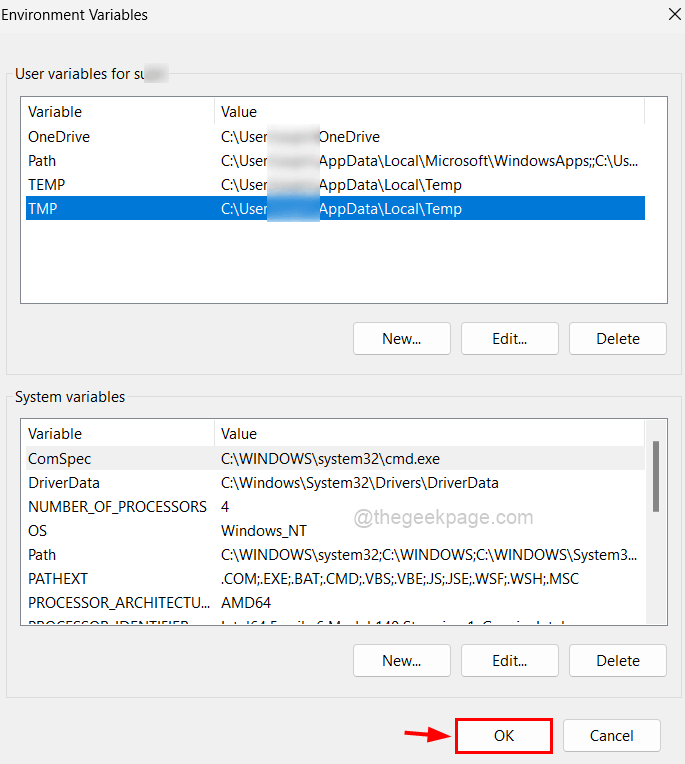
Task: Select the DriverData system variable
Action: 62,483
